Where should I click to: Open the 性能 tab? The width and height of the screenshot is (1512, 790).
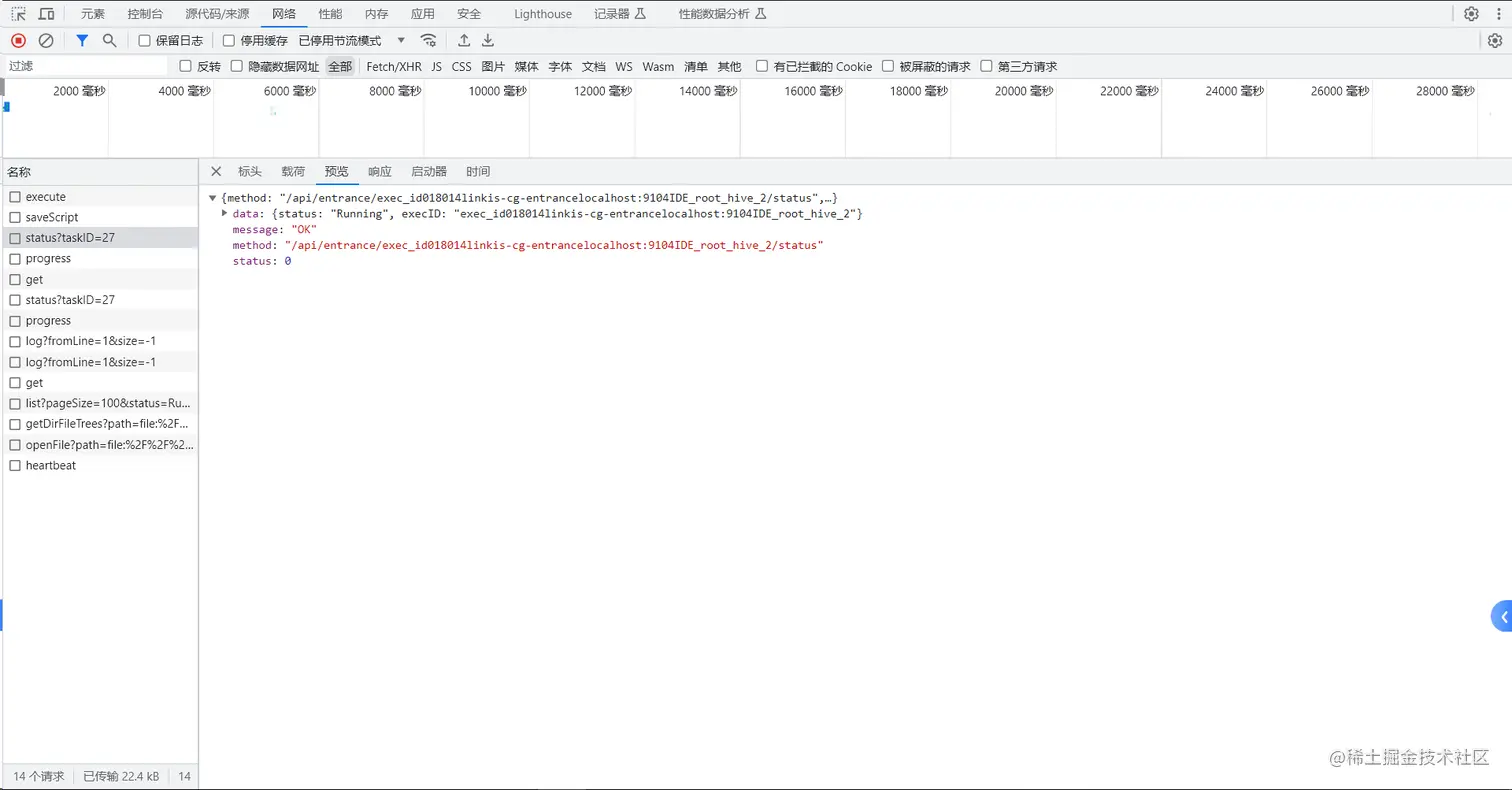pos(330,14)
